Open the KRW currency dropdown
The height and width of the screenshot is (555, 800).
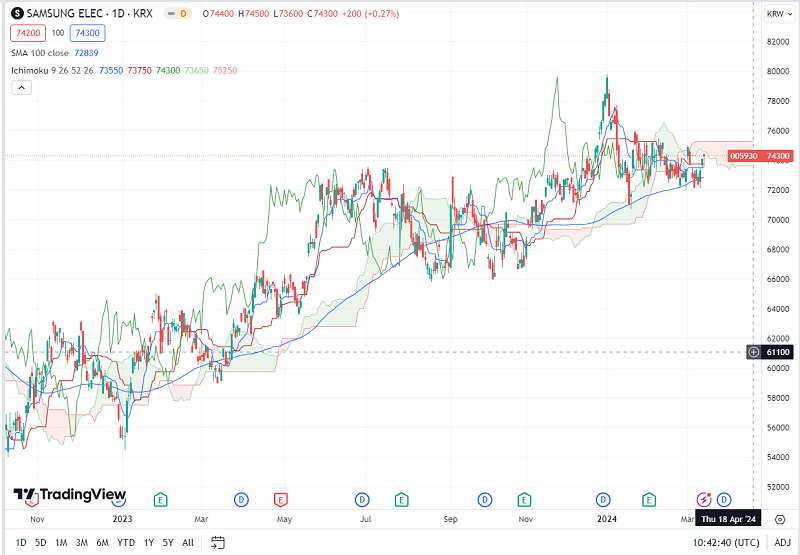point(775,14)
